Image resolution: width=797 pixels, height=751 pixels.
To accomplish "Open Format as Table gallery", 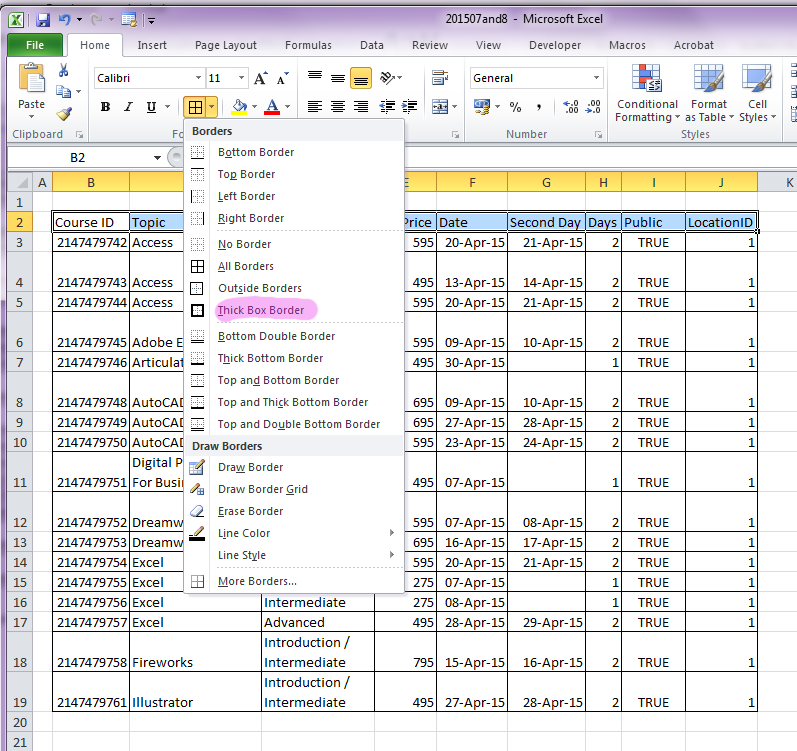I will click(709, 93).
